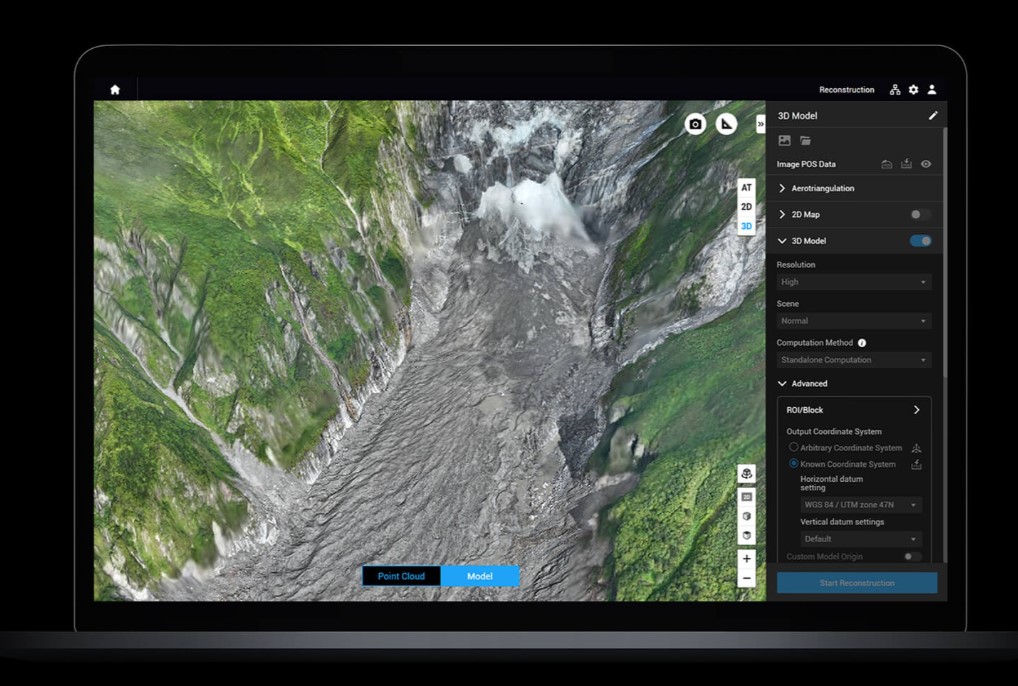Toggle Image POS Data visibility eye icon
Screen dimensions: 1018x686
926,164
